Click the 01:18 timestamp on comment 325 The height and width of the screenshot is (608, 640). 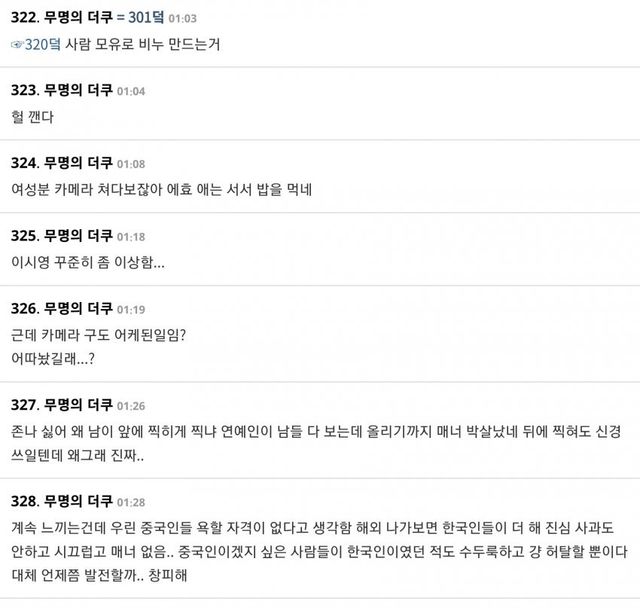[x=131, y=237]
